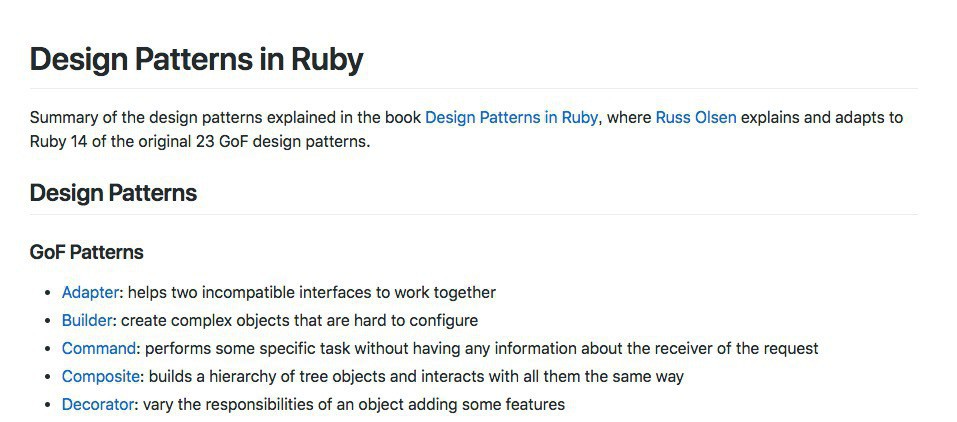Click the "helps two incompatible interfaces" description text
This screenshot has height=422, width=957.
click(x=312, y=293)
